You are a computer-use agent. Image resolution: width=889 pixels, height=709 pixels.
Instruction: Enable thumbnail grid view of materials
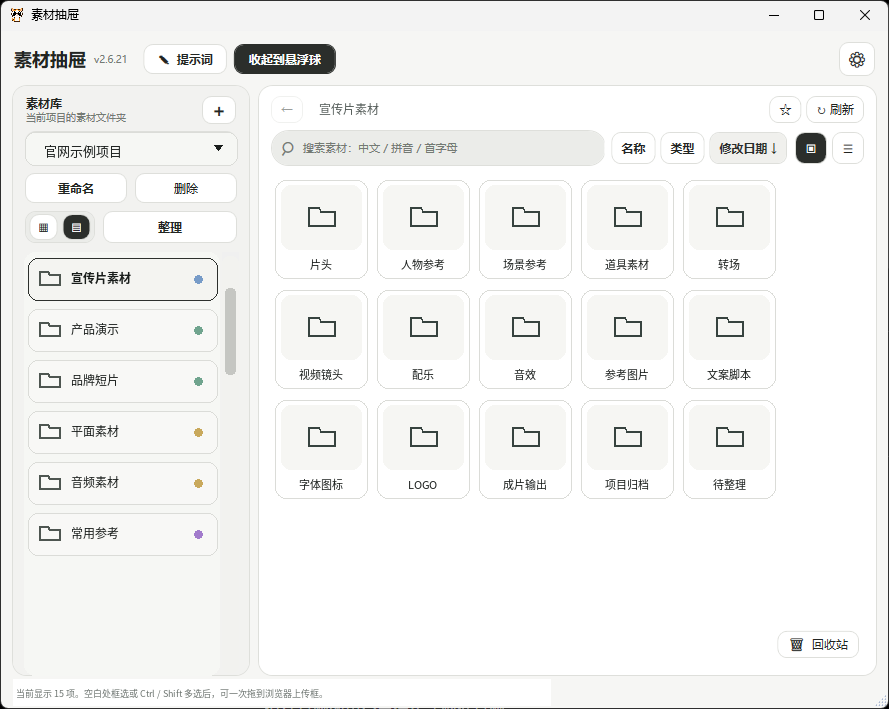[x=811, y=148]
